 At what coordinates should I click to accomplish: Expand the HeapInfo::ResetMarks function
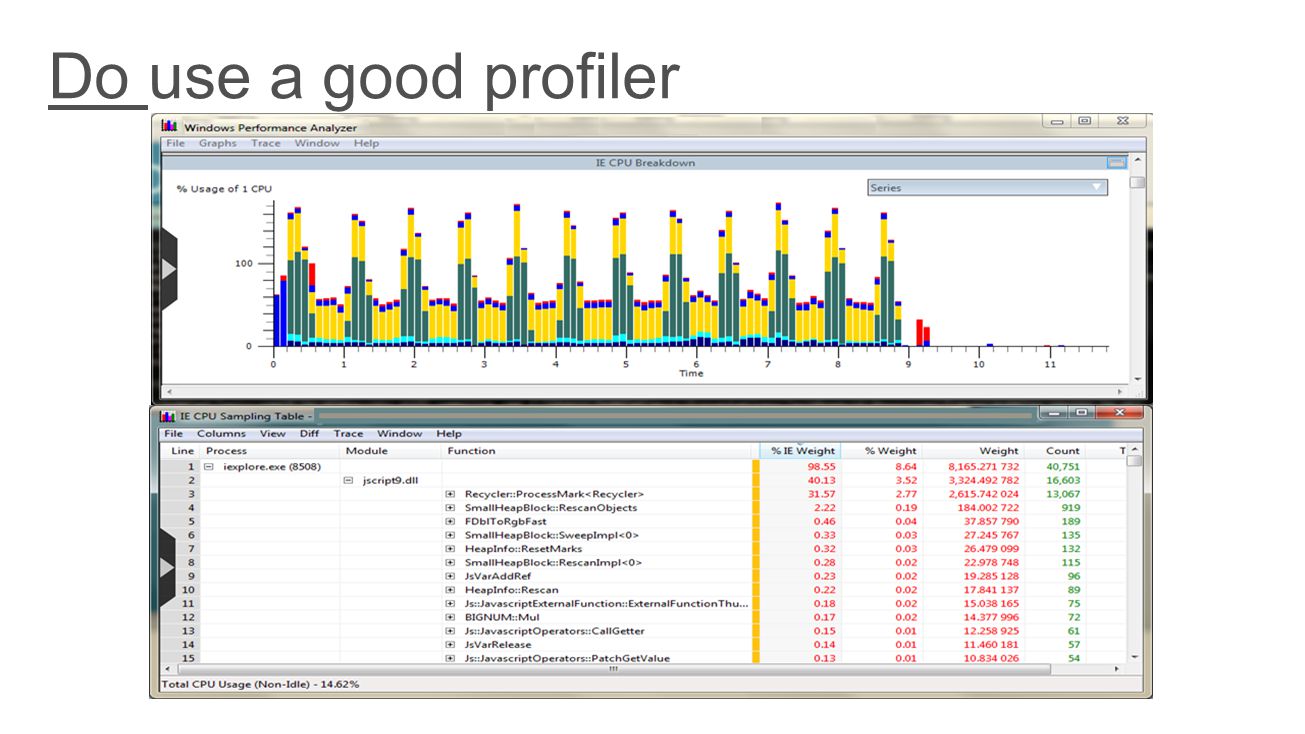[451, 549]
